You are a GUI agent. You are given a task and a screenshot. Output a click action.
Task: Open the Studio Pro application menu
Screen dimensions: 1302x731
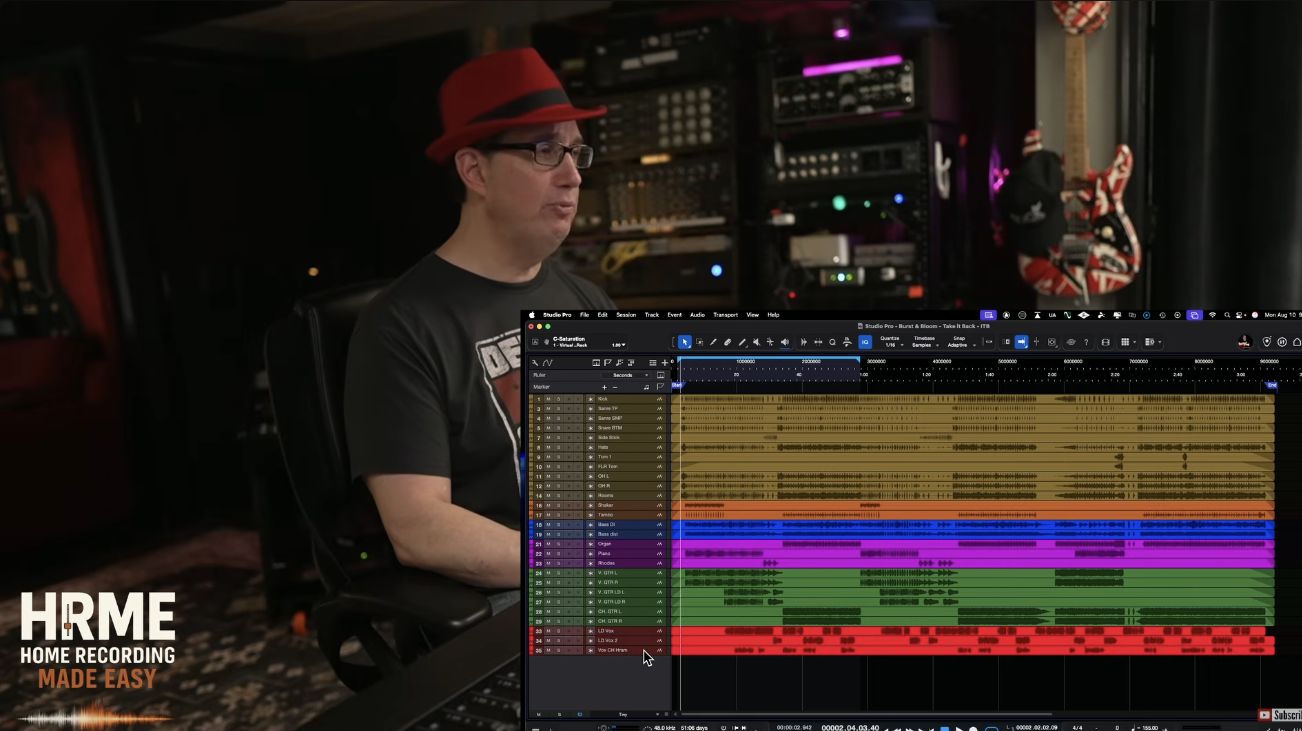[557, 315]
